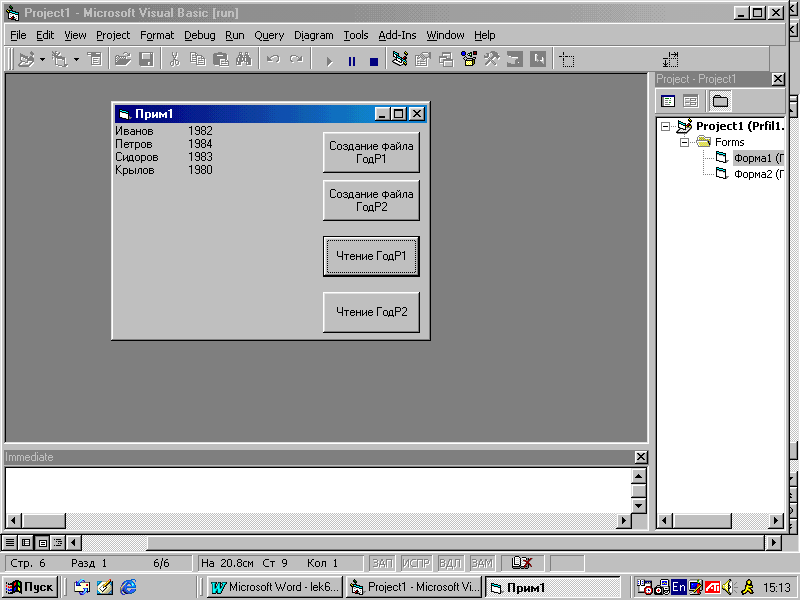Click the Save Project floppy icon
This screenshot has width=800, height=600.
(146, 60)
